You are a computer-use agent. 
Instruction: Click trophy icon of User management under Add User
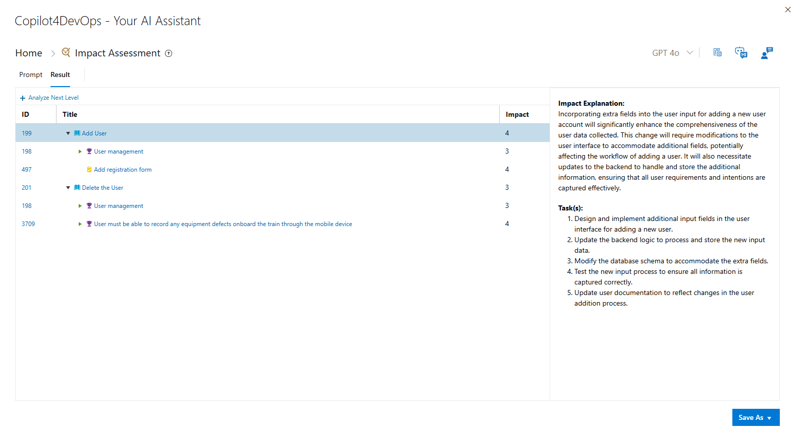89,151
